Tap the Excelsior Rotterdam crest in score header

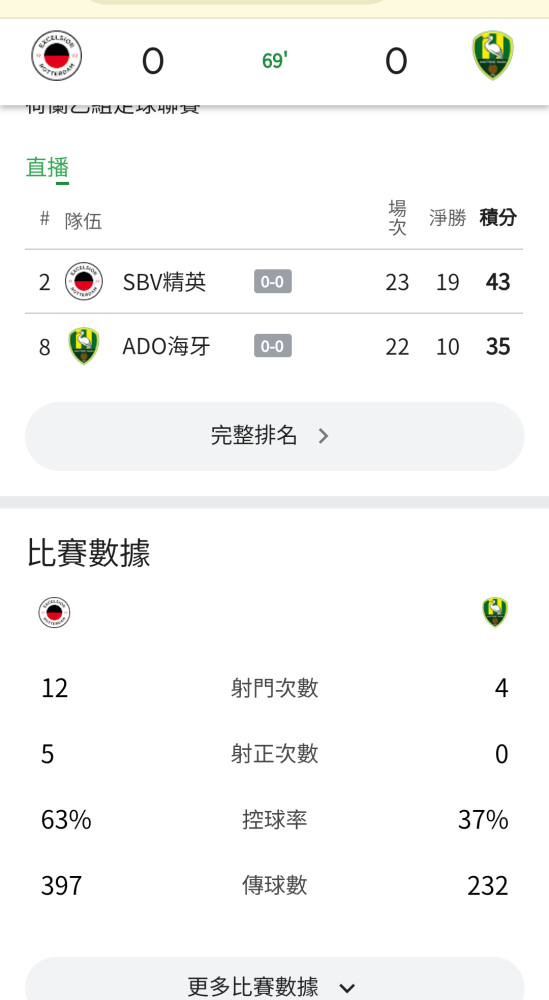click(x=57, y=56)
